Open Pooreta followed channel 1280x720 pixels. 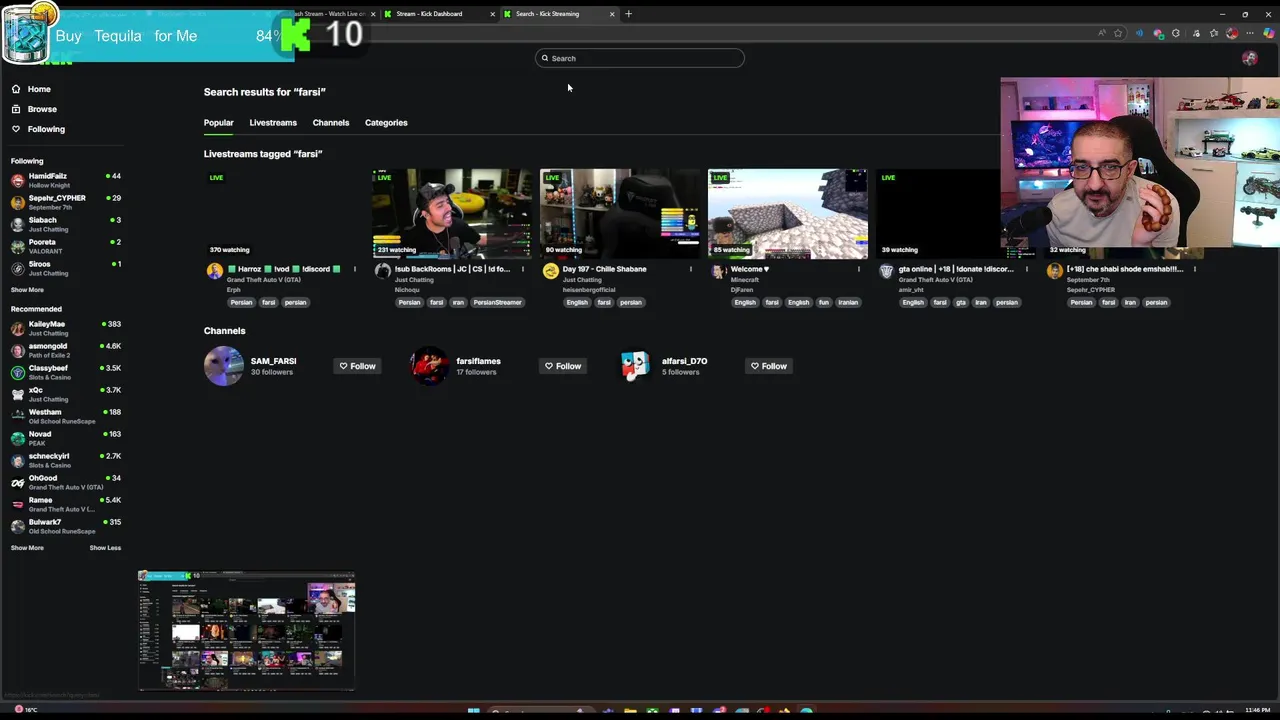click(65, 246)
